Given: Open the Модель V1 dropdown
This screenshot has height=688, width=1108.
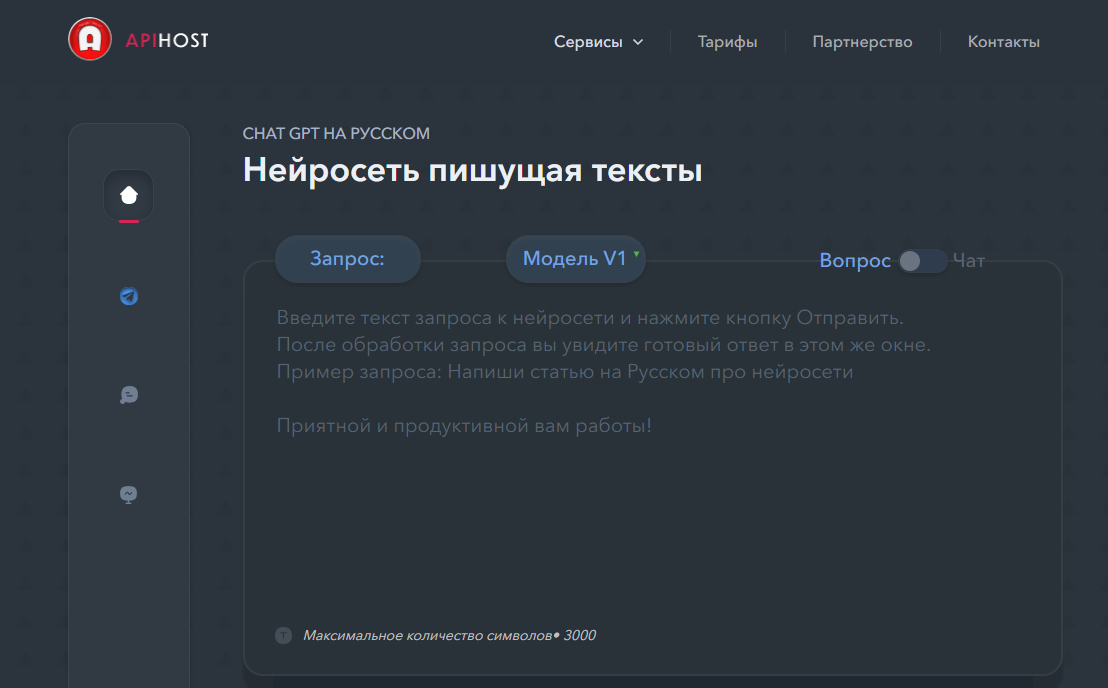Looking at the screenshot, I should click(574, 259).
